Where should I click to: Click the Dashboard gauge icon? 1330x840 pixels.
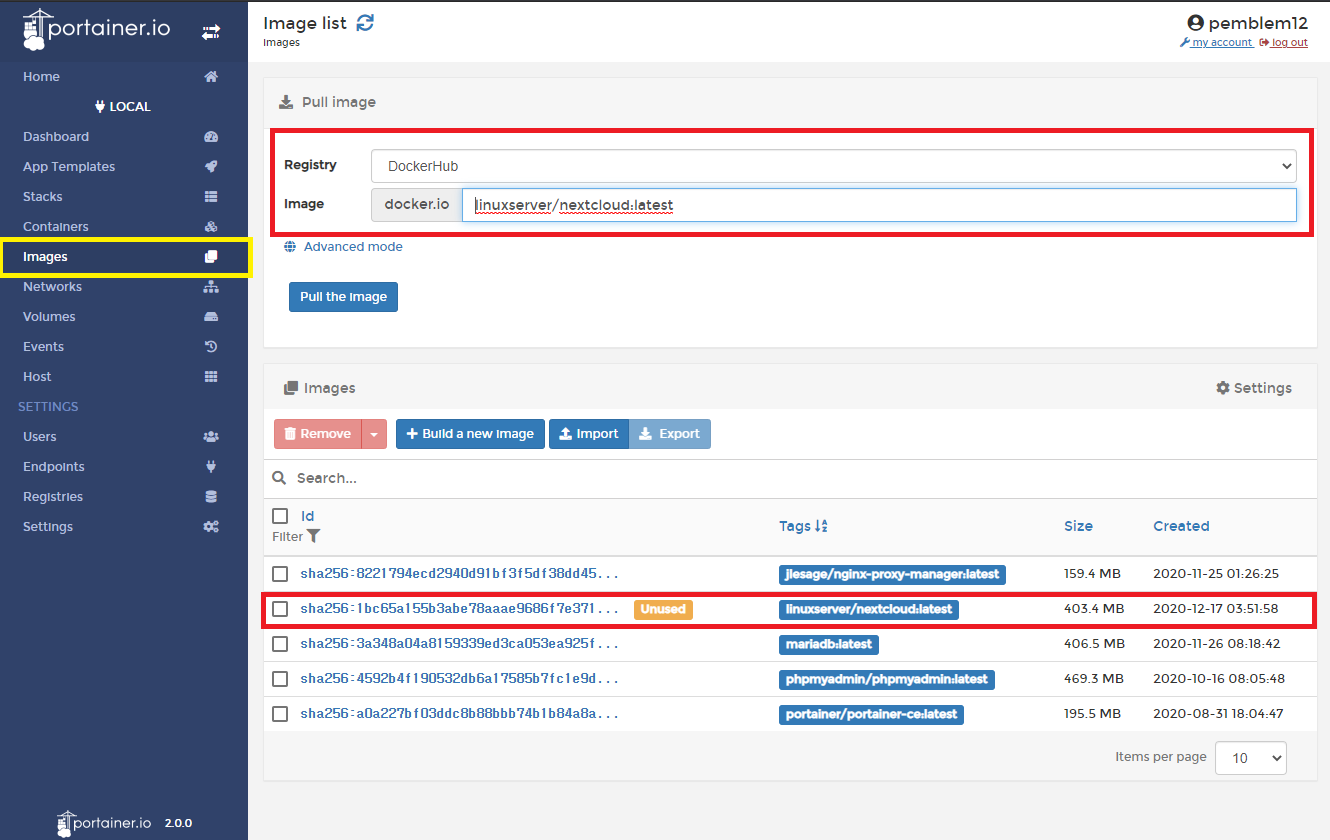[211, 137]
